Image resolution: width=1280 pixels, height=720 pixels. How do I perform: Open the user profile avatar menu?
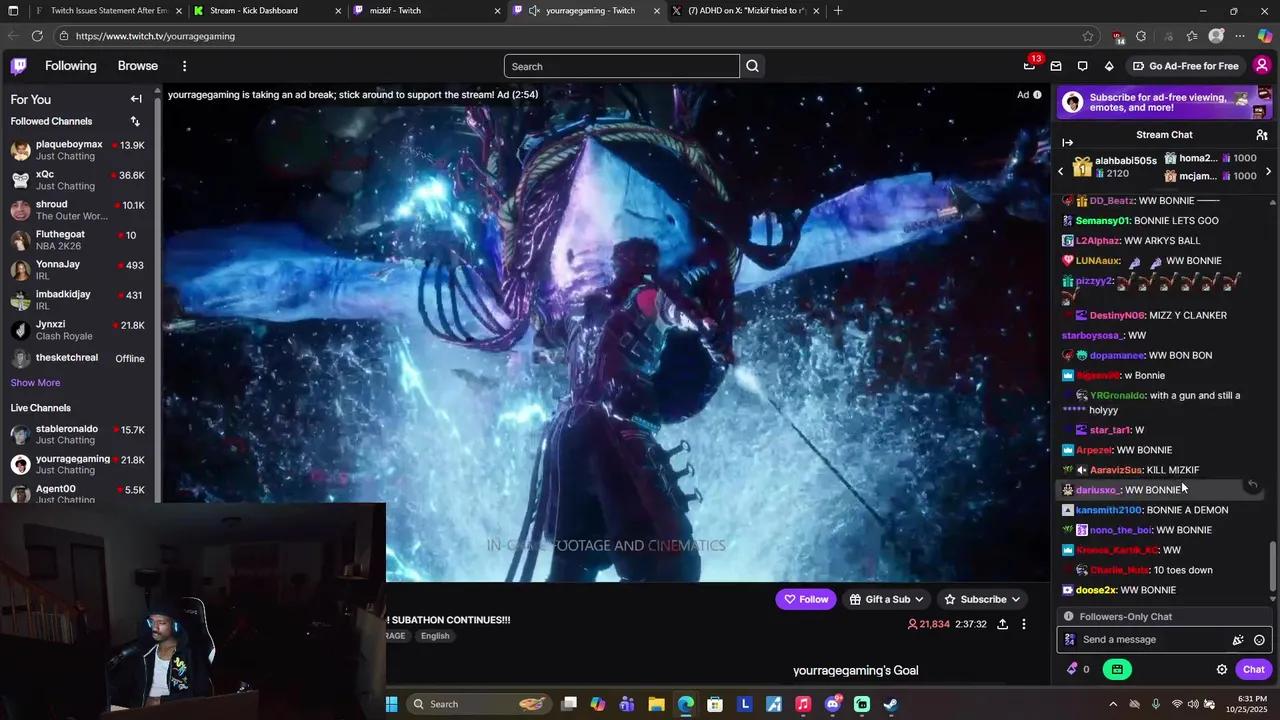coord(1262,66)
